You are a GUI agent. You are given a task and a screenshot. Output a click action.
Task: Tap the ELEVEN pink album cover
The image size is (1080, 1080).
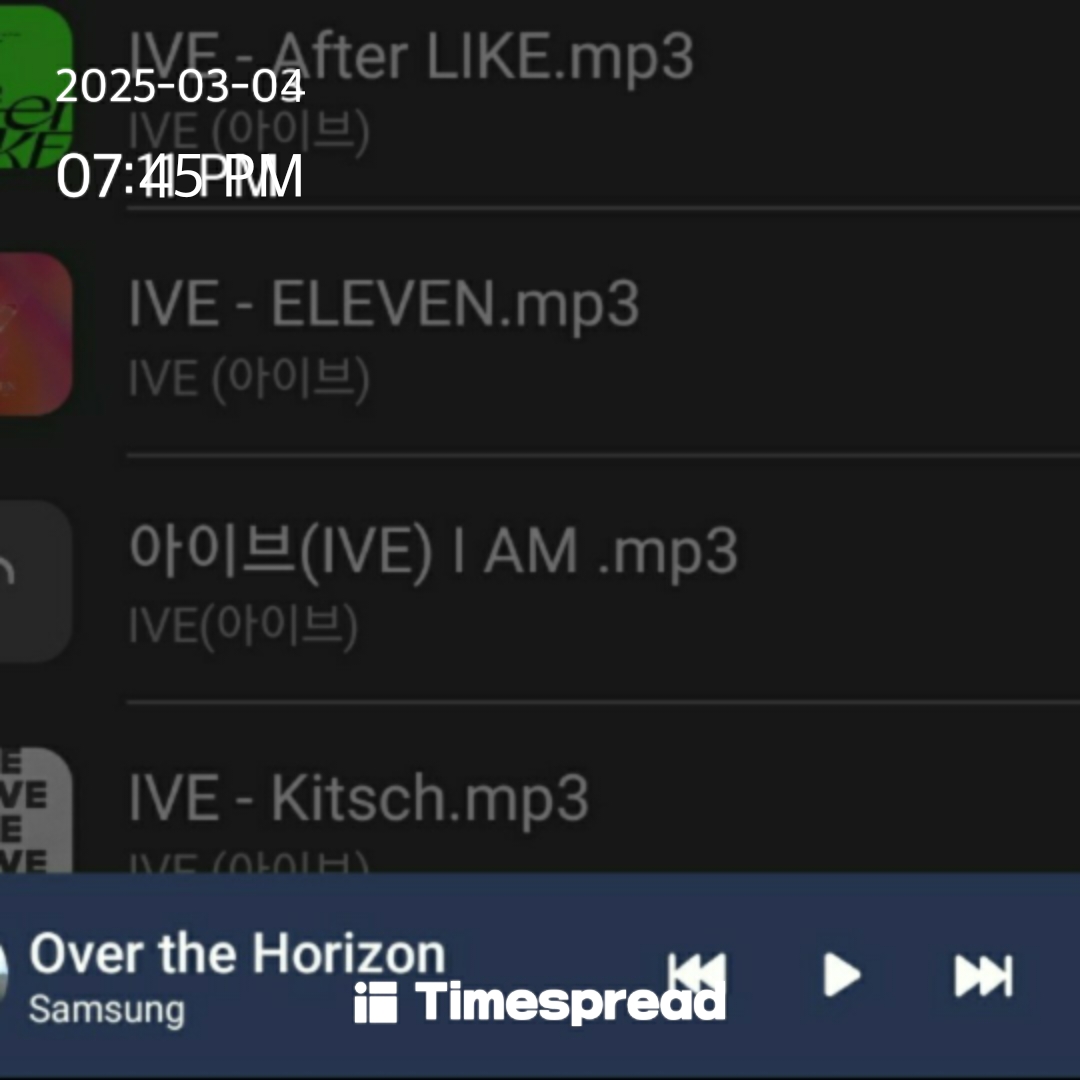click(x=36, y=334)
